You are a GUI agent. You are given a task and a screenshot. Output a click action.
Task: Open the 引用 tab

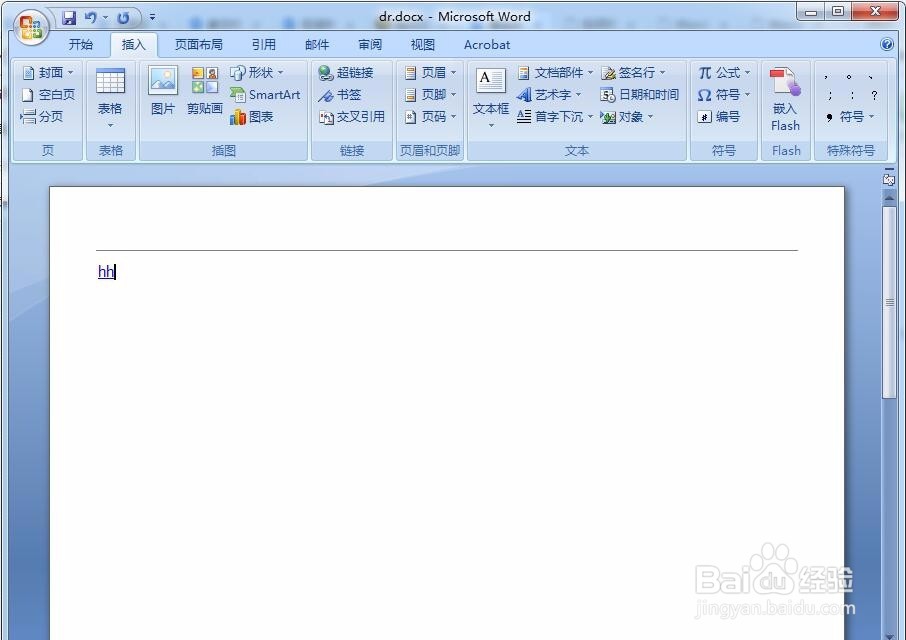click(263, 44)
